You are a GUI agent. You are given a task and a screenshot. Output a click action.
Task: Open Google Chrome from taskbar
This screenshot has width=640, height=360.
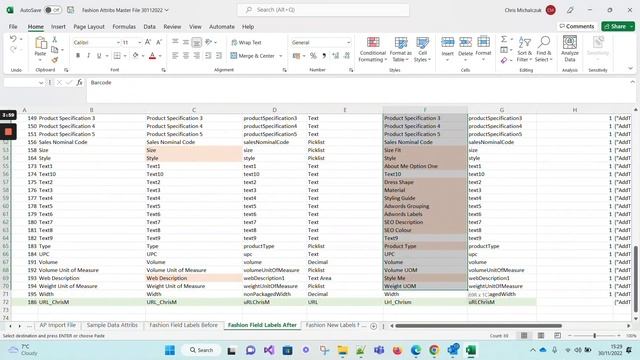pos(434,350)
